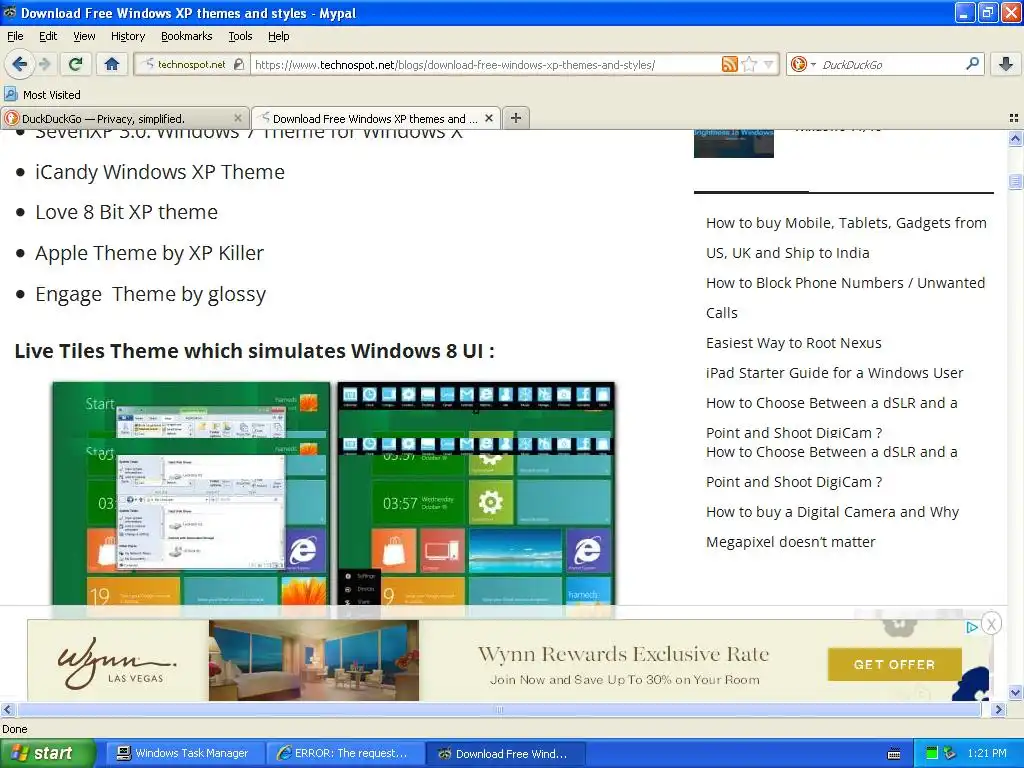1024x768 pixels.
Task: Go forward with the forward arrow
Action: tap(44, 64)
